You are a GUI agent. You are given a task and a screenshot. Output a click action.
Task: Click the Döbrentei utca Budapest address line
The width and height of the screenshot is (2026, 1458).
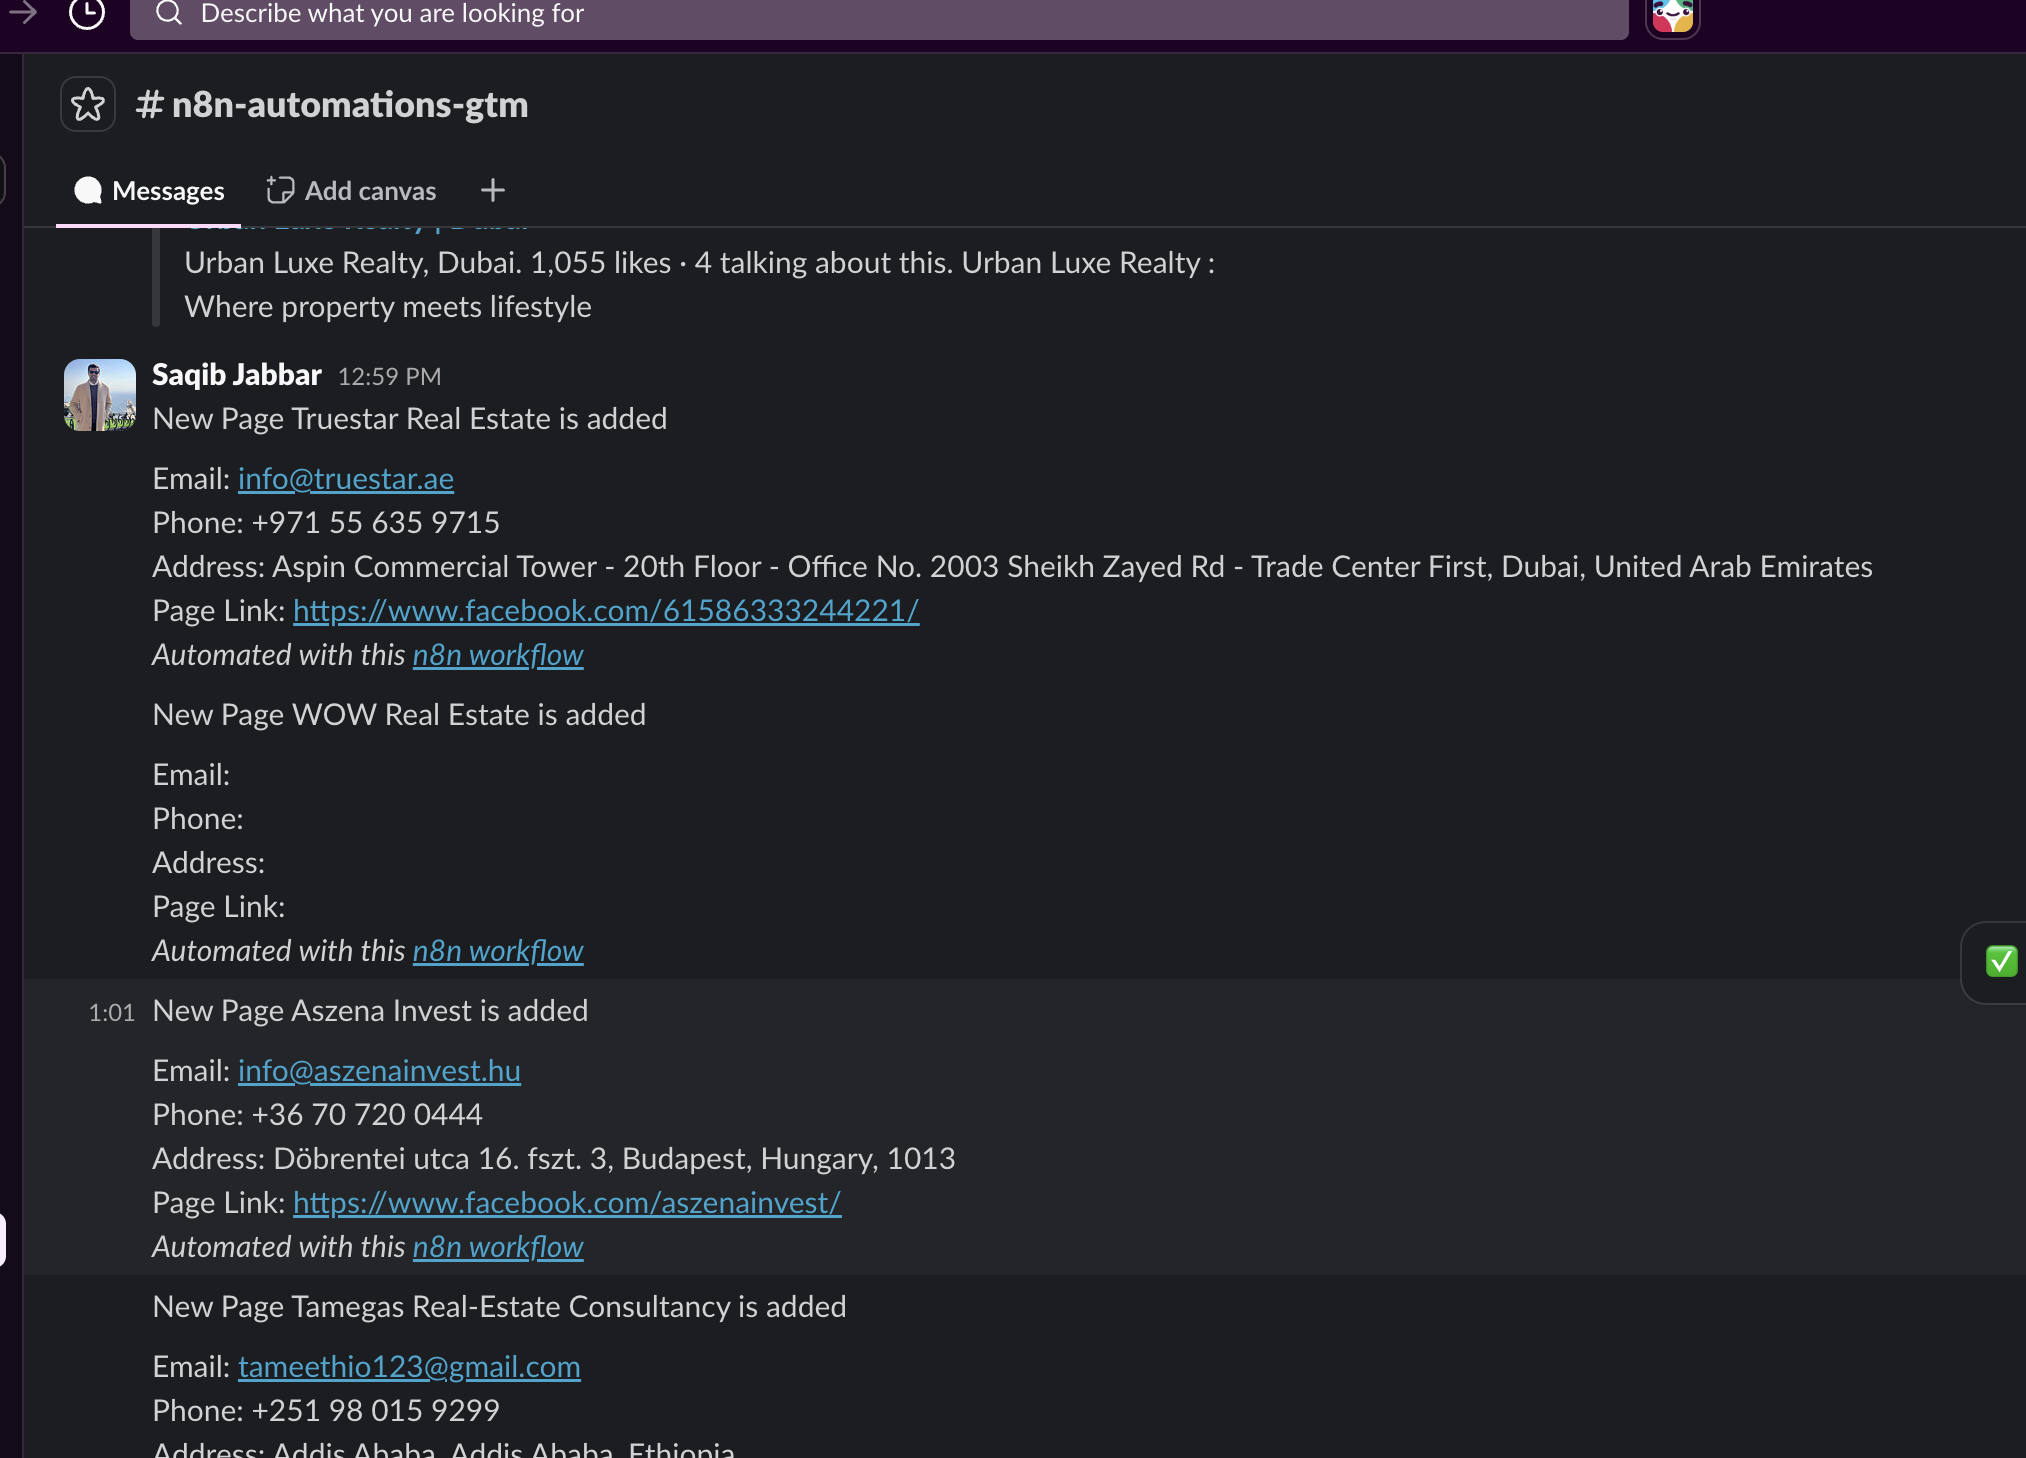coord(554,1159)
